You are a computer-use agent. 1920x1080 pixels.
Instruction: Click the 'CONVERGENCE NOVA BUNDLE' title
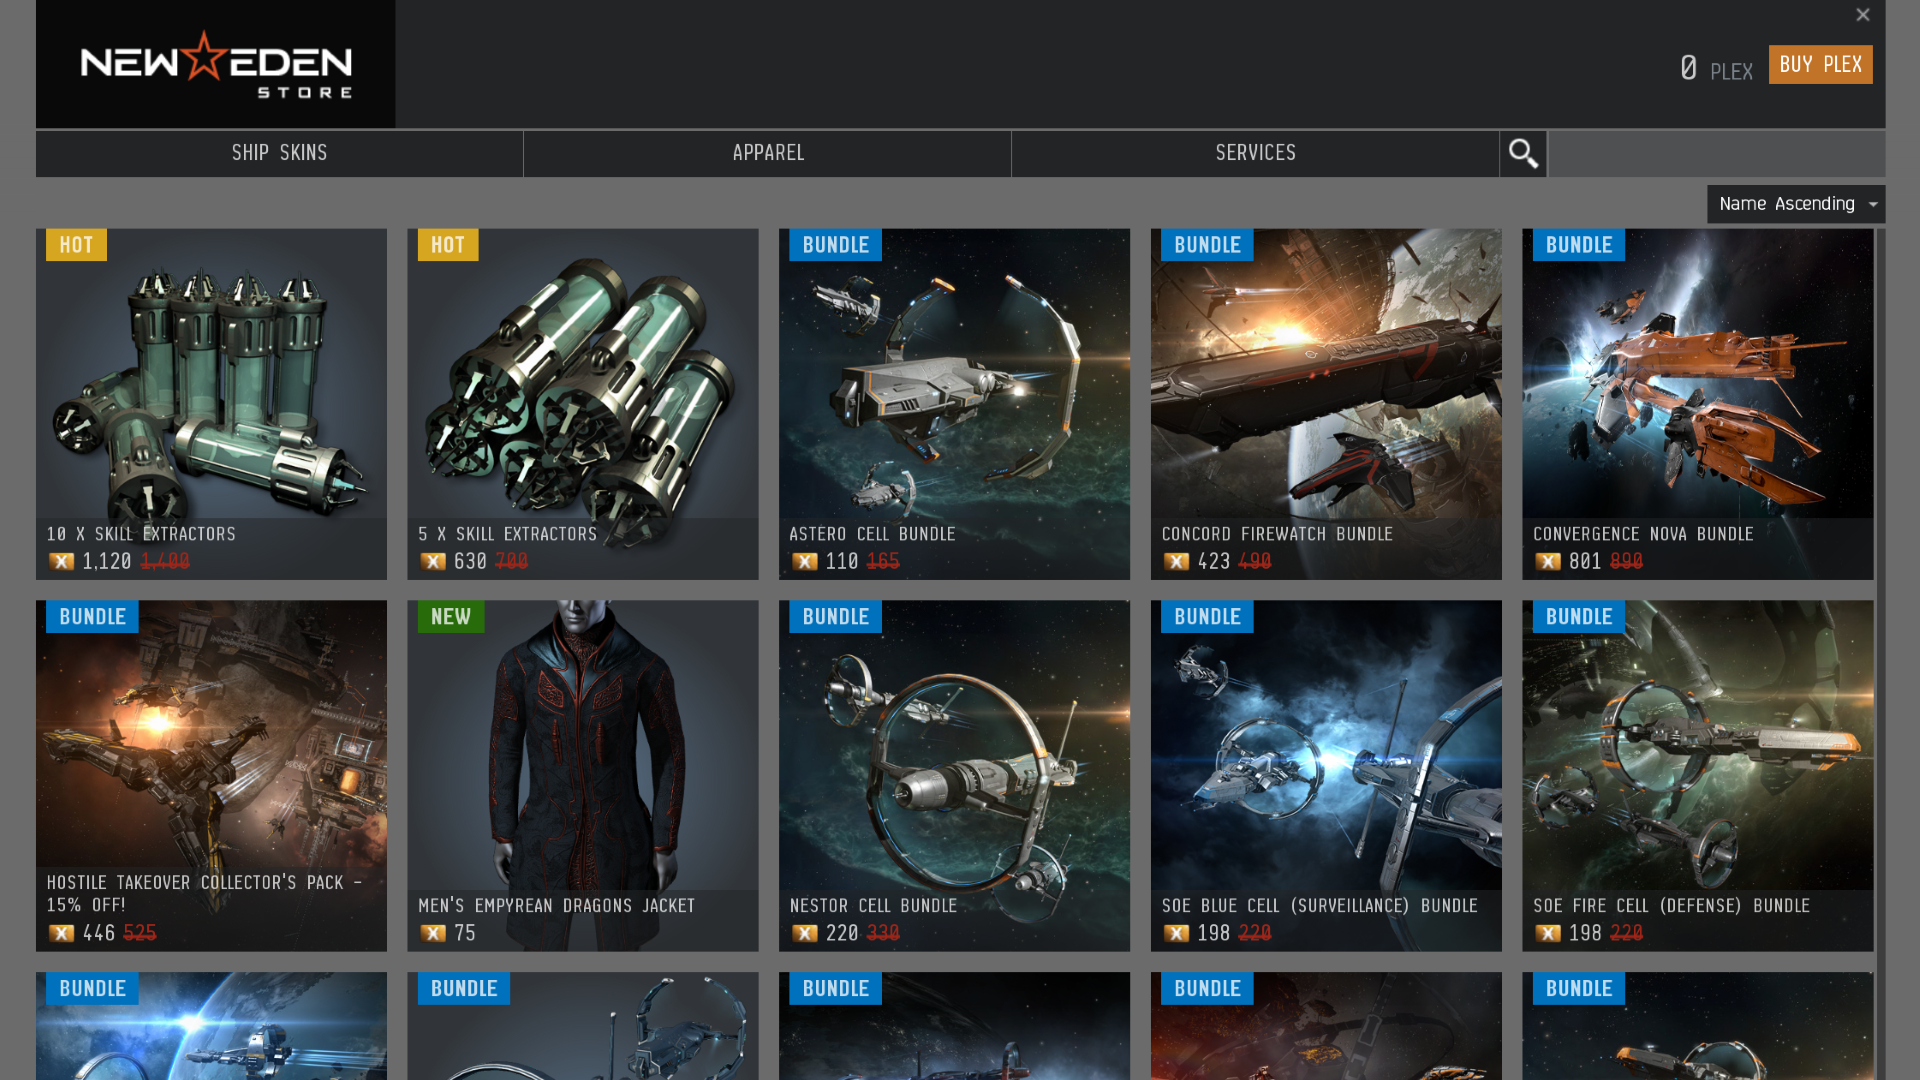(x=1643, y=535)
